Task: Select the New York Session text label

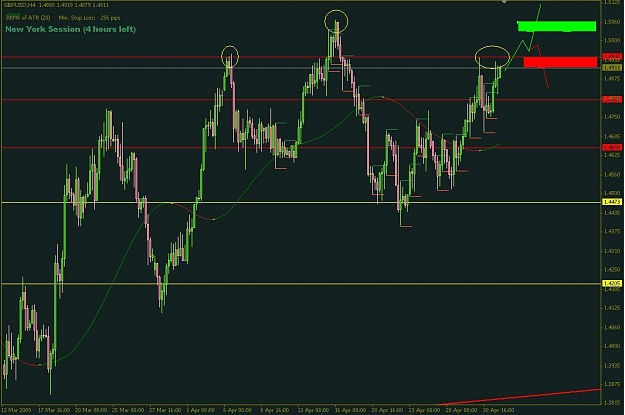Action: click(x=71, y=29)
